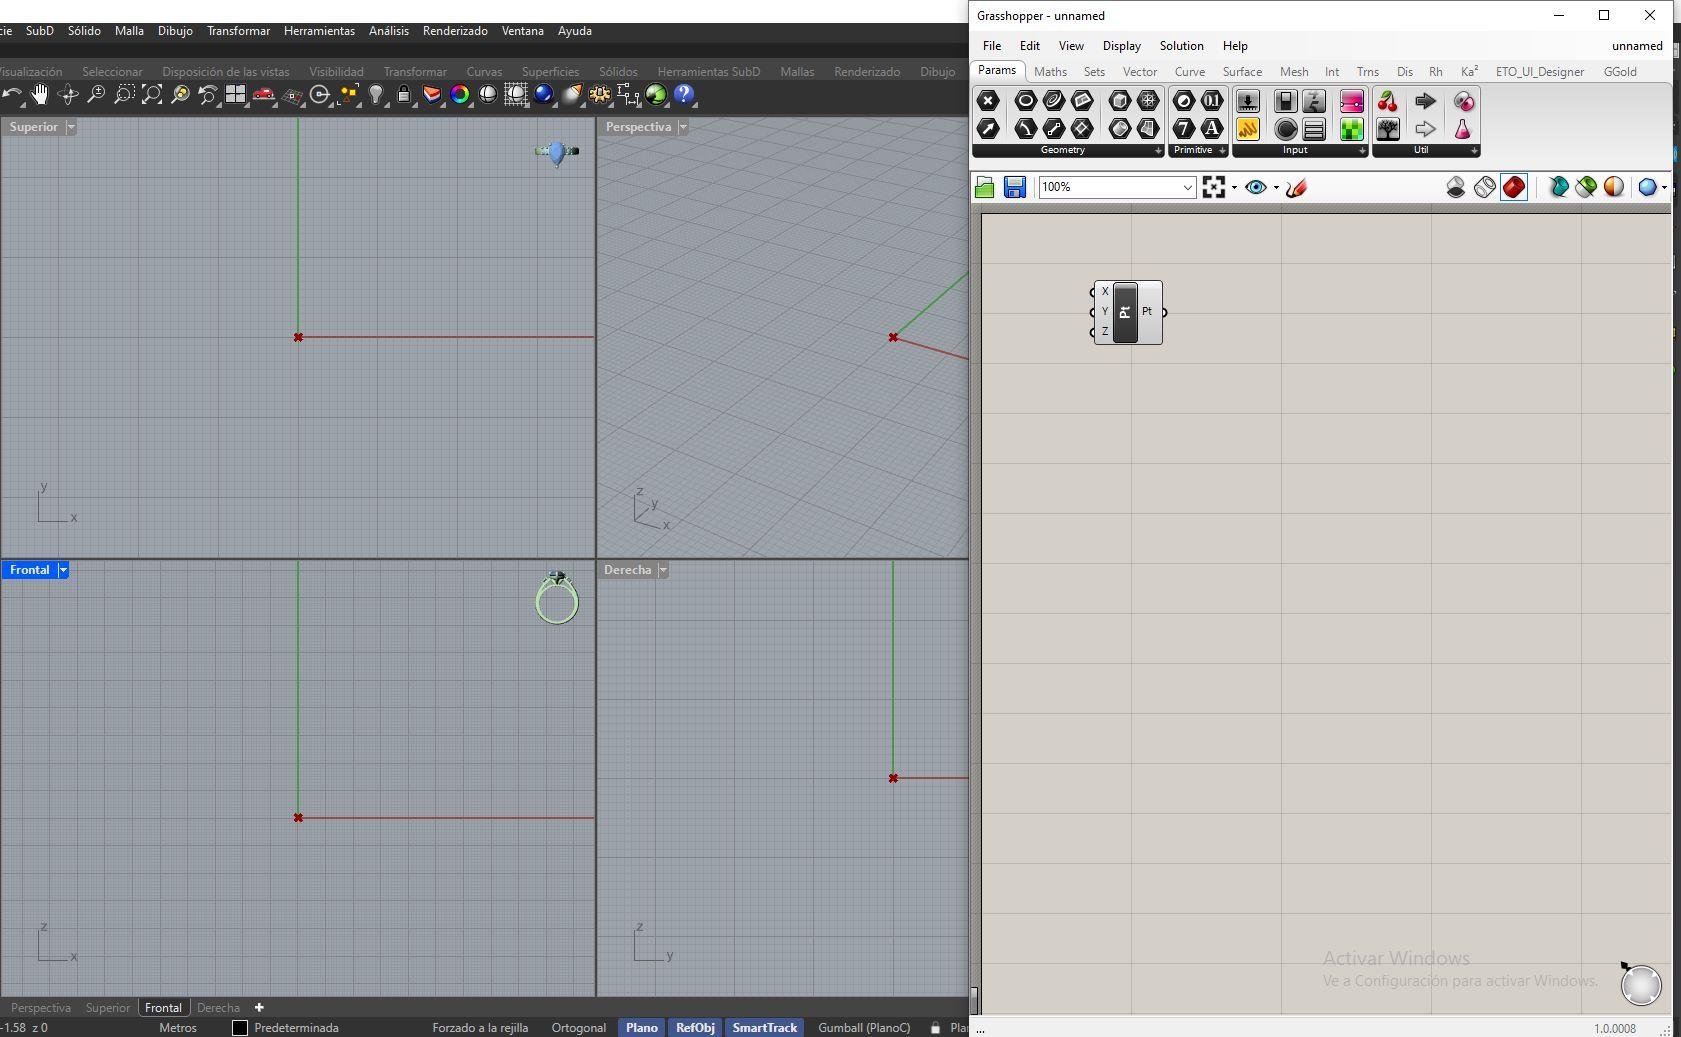The image size is (1681, 1037).
Task: Toggle red shaded preview mode in Grasshopper
Action: click(x=1514, y=187)
